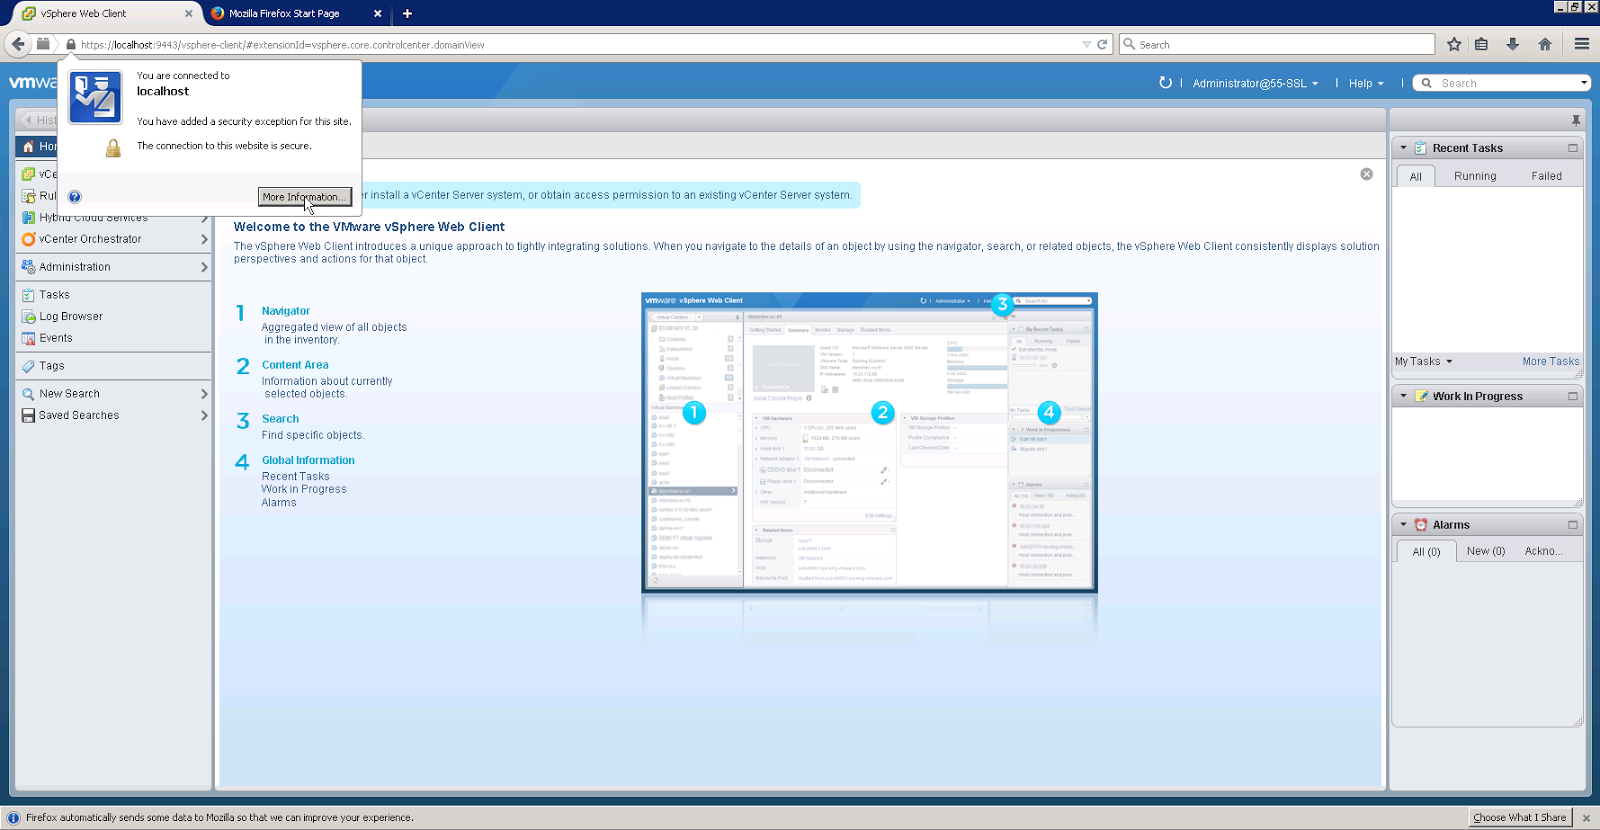Open address bar history dropdown arrow
The width and height of the screenshot is (1600, 830).
1086,45
